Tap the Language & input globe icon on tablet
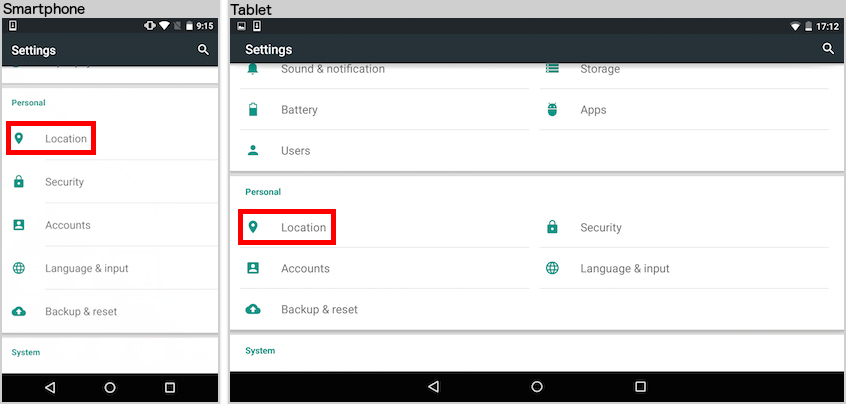 pyautogui.click(x=552, y=268)
